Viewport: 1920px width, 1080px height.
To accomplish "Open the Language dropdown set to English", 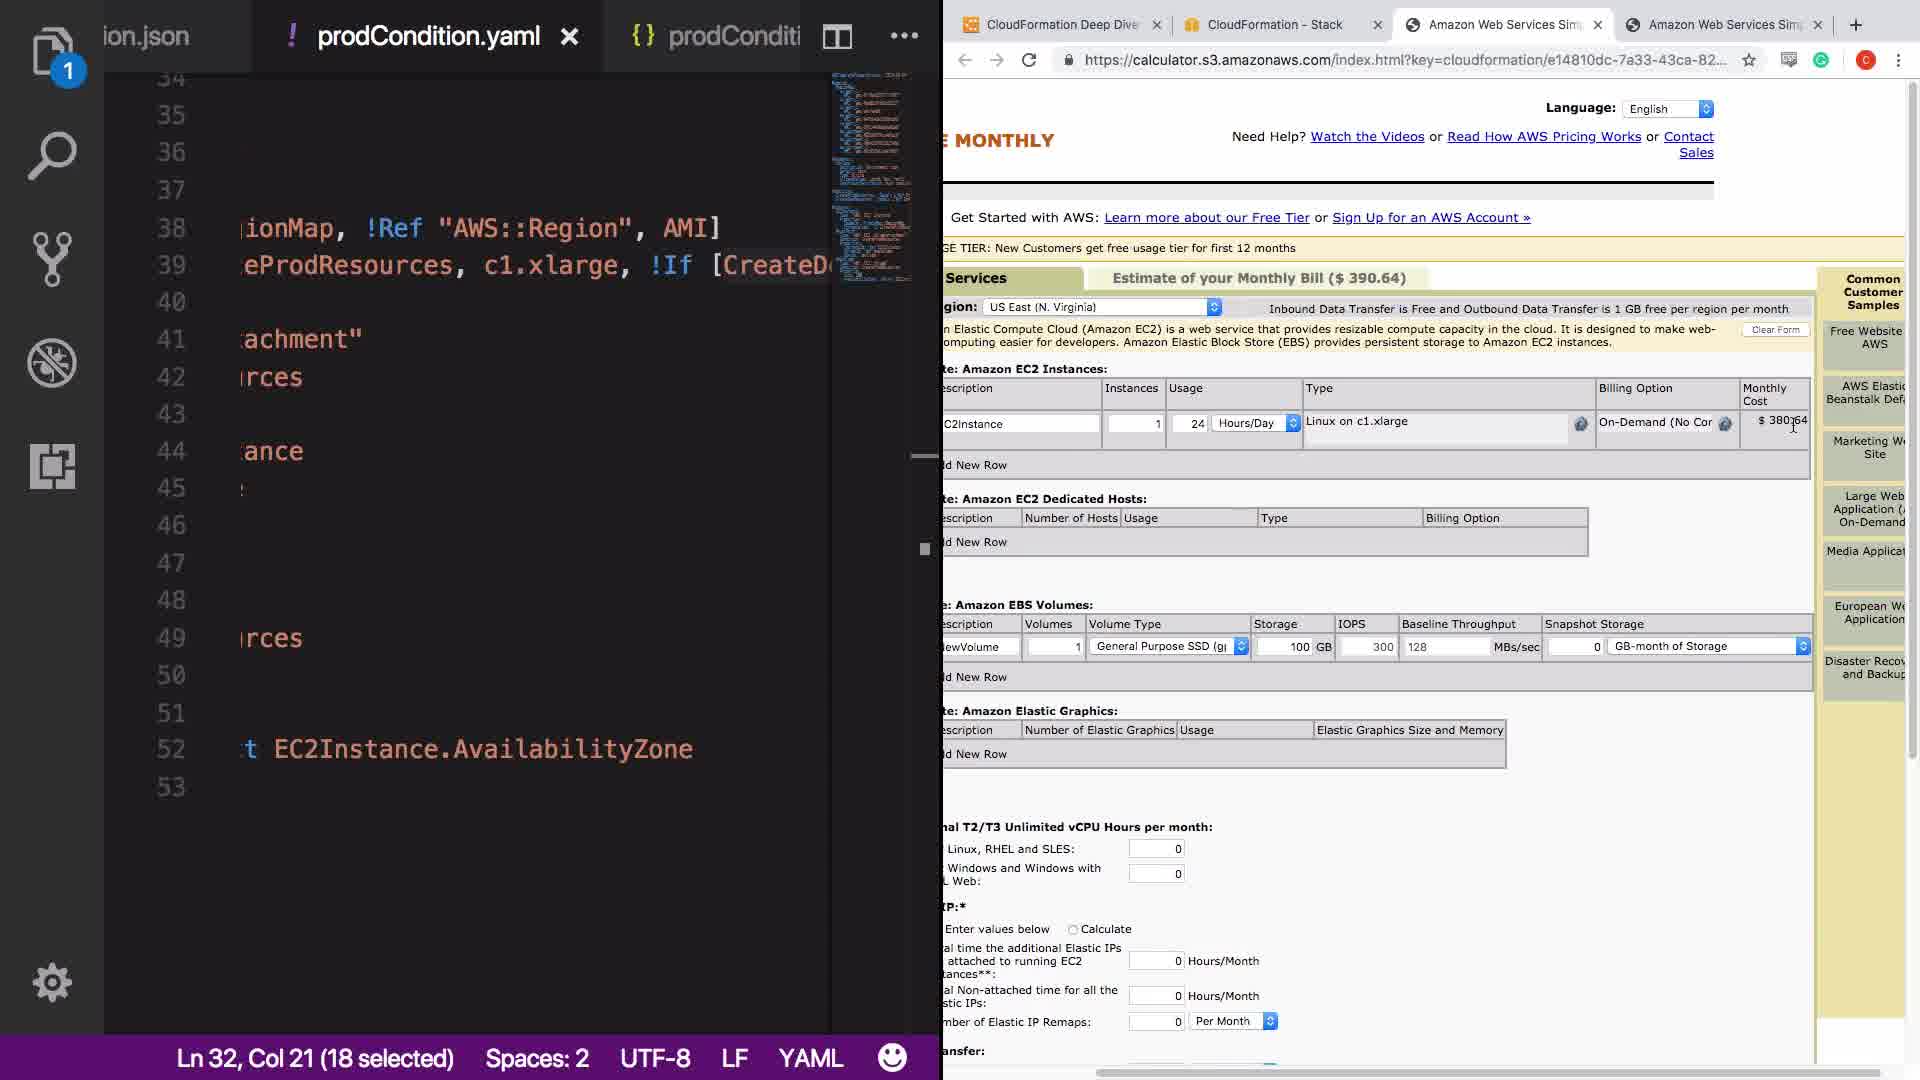I will (1667, 109).
